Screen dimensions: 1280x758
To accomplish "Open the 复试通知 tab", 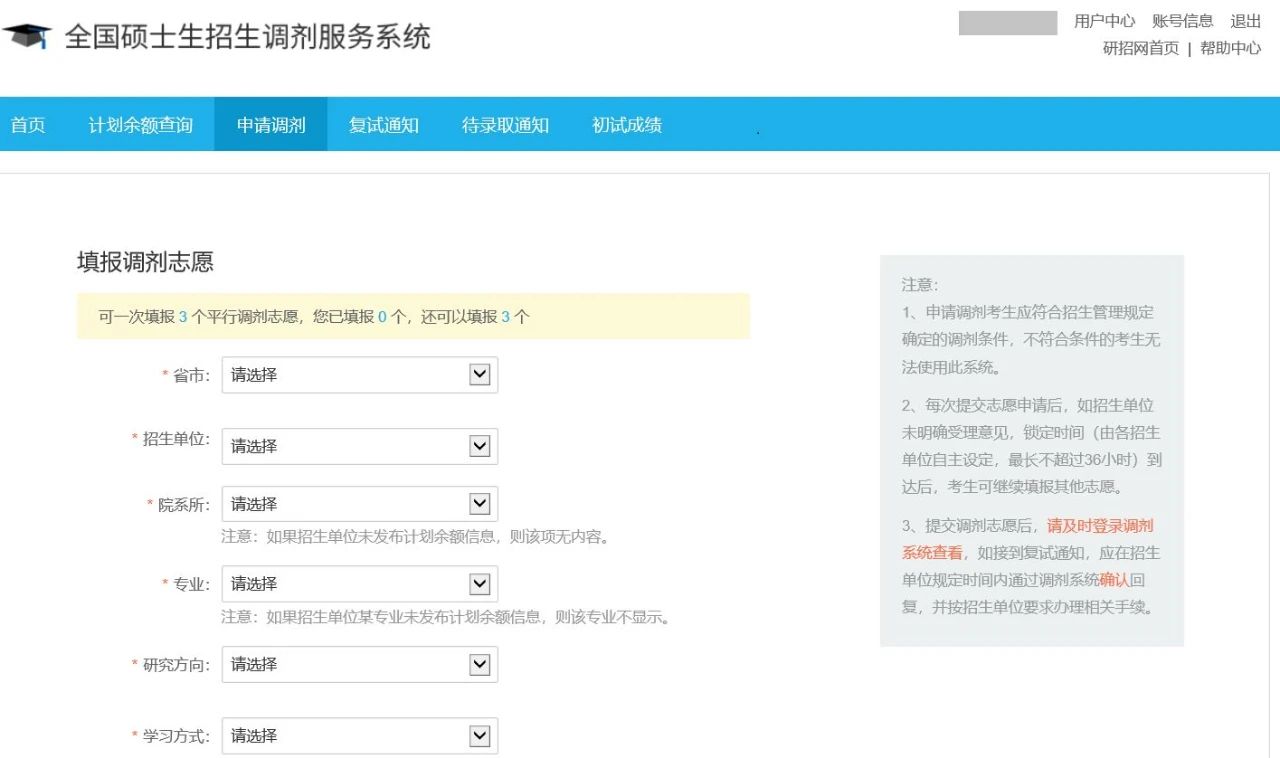I will (384, 125).
